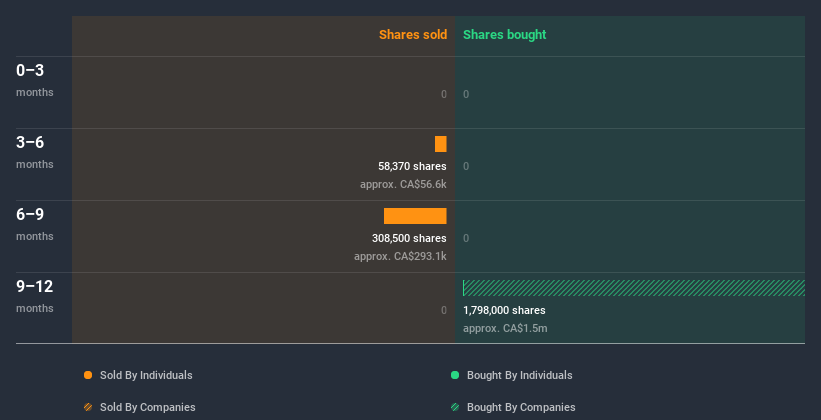Click the striped Bought By Companies legend icon
Image resolution: width=821 pixels, height=420 pixels.
pos(455,407)
